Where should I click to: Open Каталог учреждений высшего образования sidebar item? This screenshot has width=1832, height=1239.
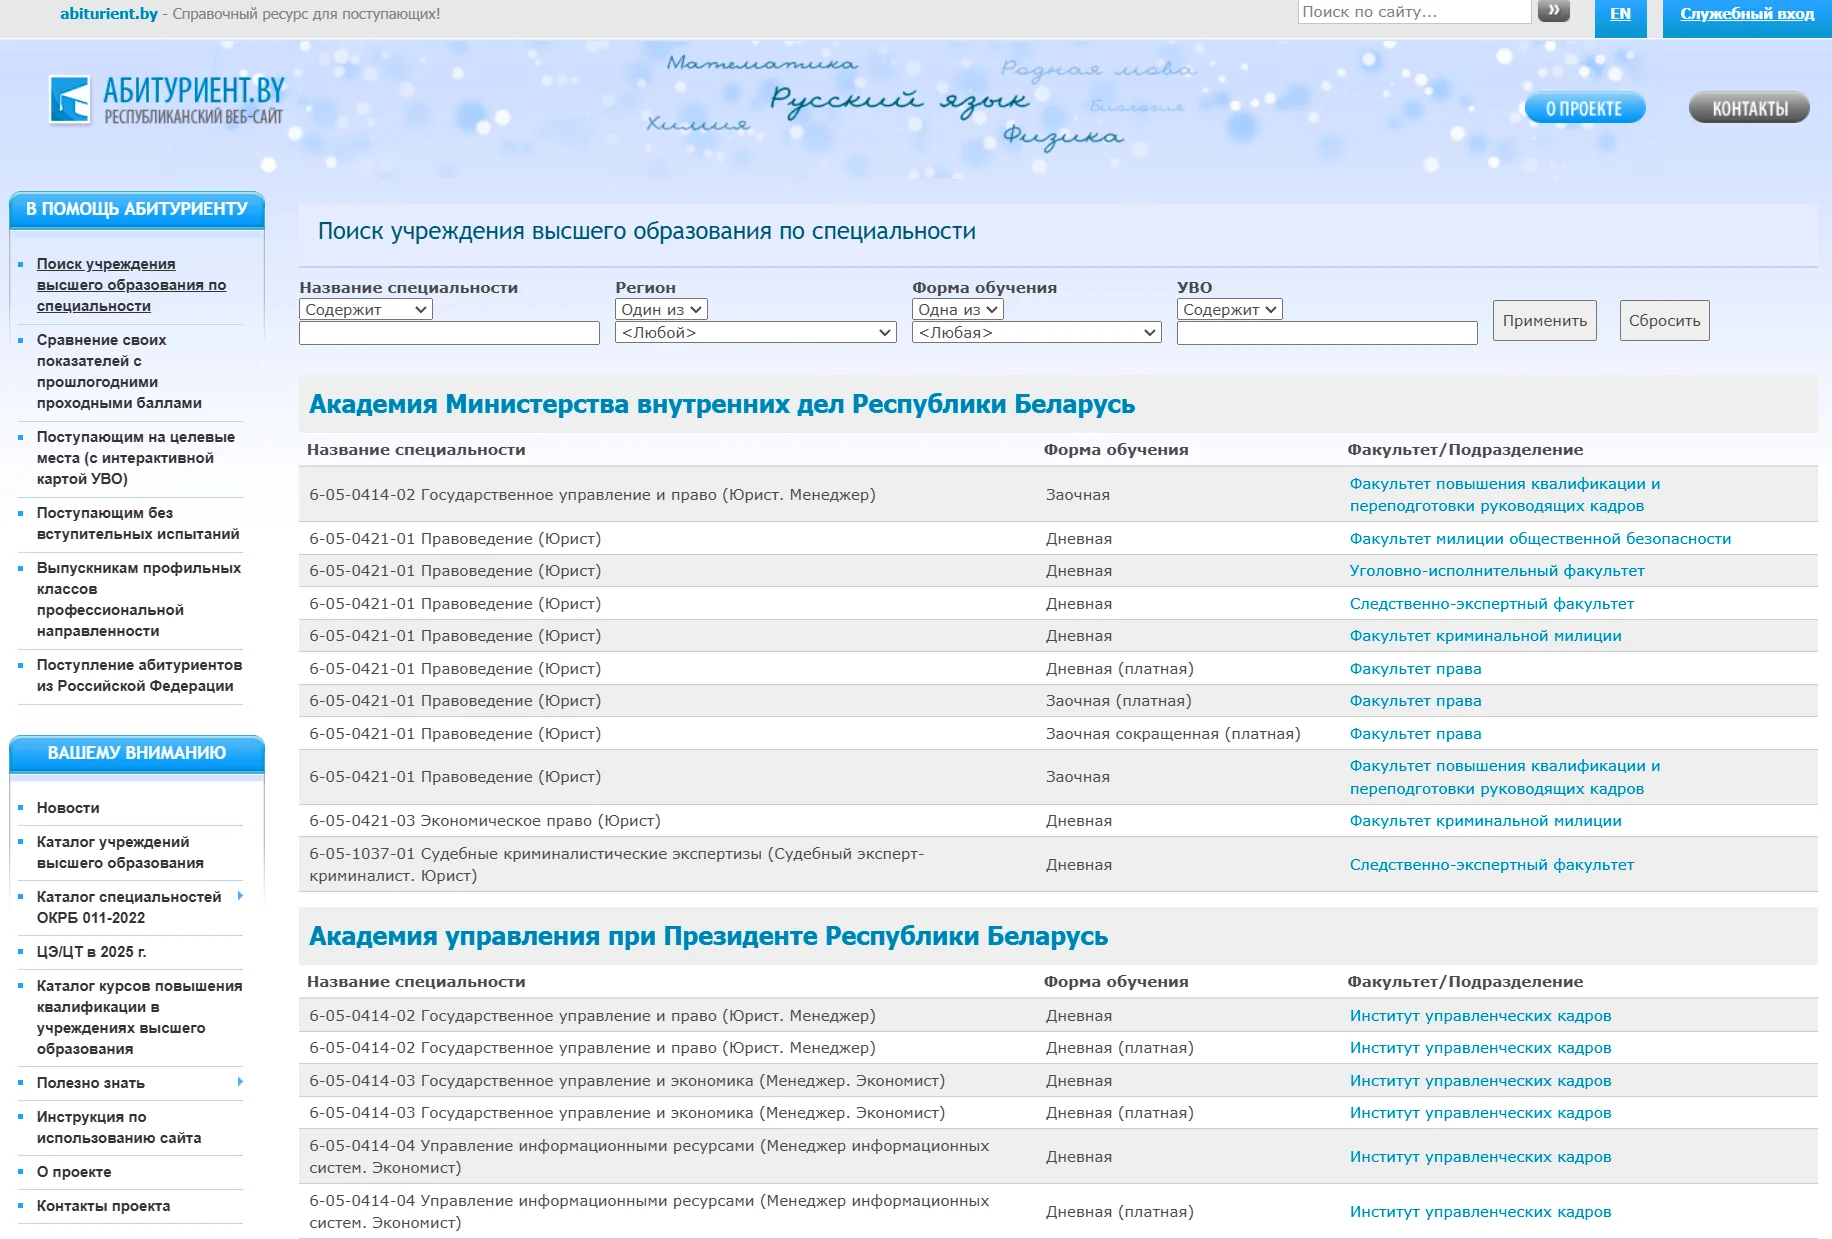pos(120,852)
